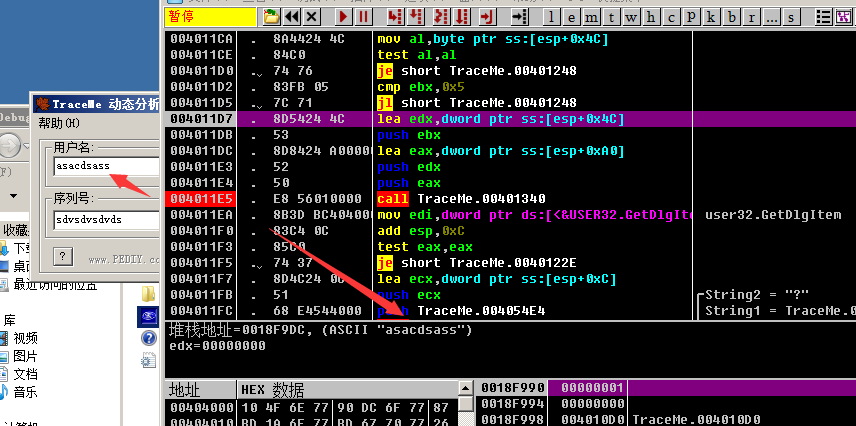The width and height of the screenshot is (856, 426).
Task: Select highlighted line at address 004011D7
Action: coord(510,119)
